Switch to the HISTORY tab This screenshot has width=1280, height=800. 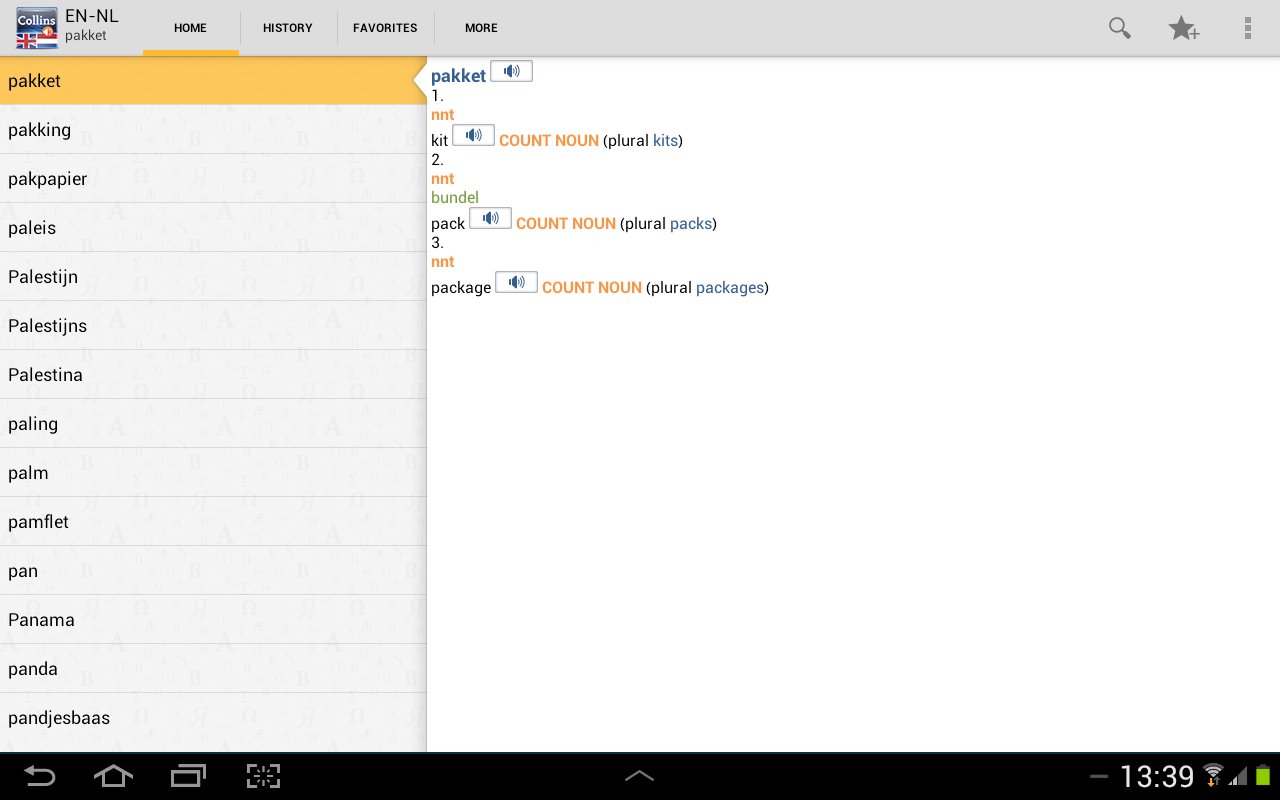tap(288, 28)
